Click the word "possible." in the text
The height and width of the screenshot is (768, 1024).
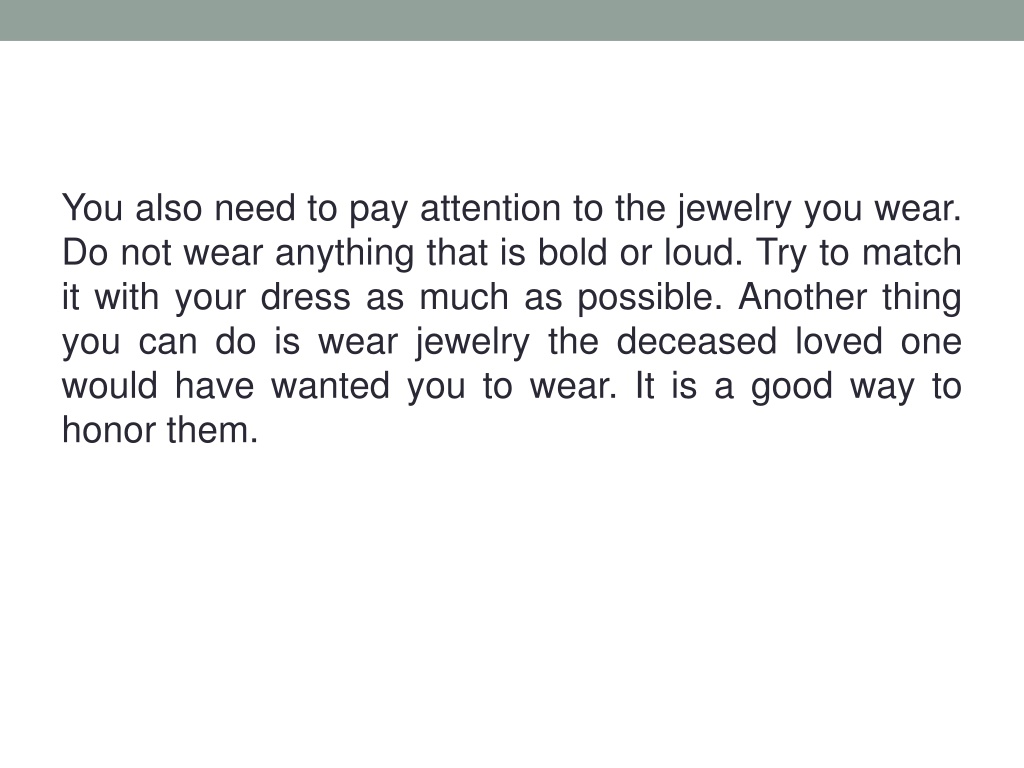(x=649, y=298)
